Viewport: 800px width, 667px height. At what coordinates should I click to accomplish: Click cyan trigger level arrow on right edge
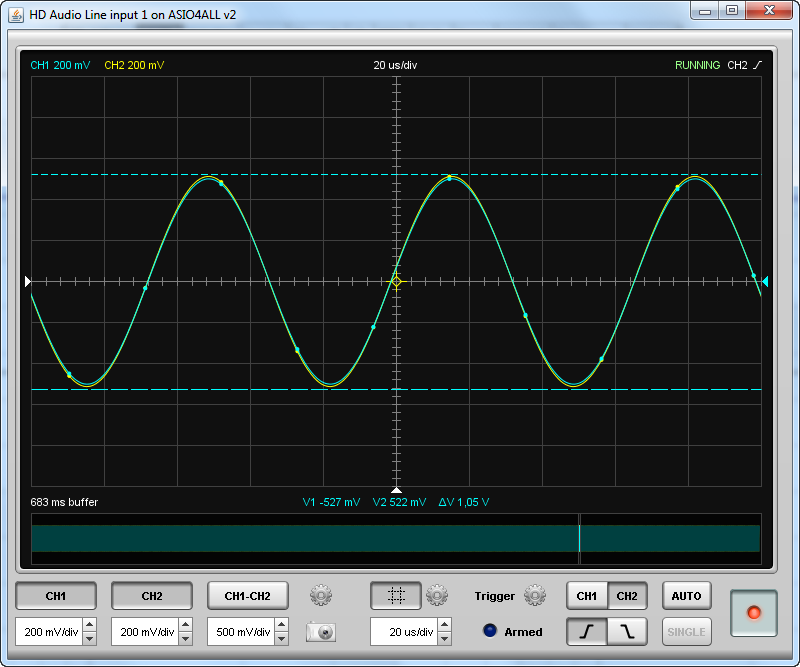coord(765,281)
